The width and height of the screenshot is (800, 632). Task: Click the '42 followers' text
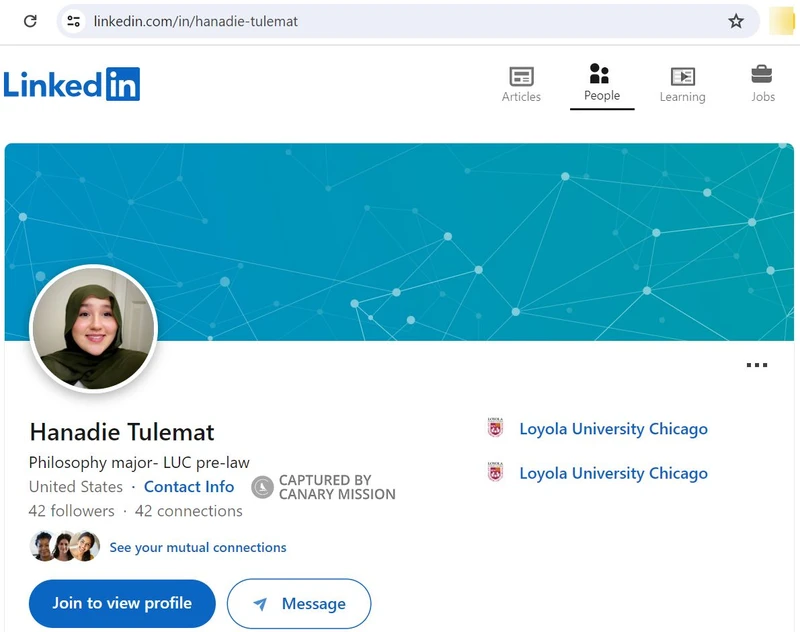[x=71, y=511]
